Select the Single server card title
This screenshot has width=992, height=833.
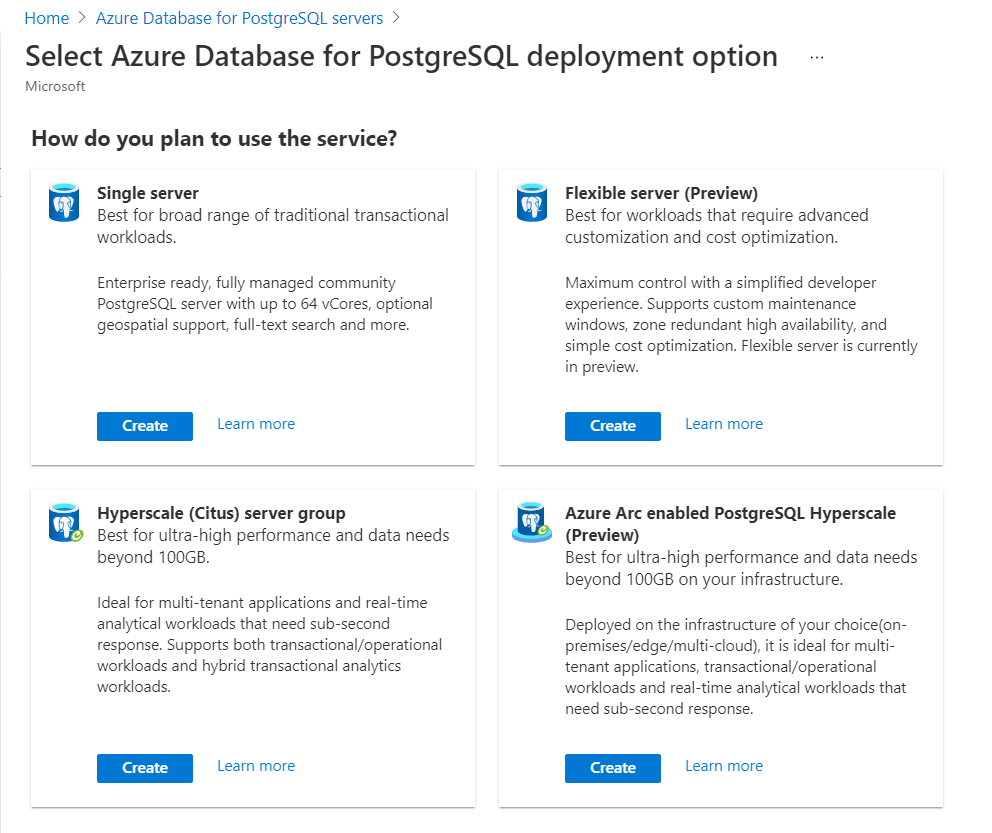coord(148,193)
